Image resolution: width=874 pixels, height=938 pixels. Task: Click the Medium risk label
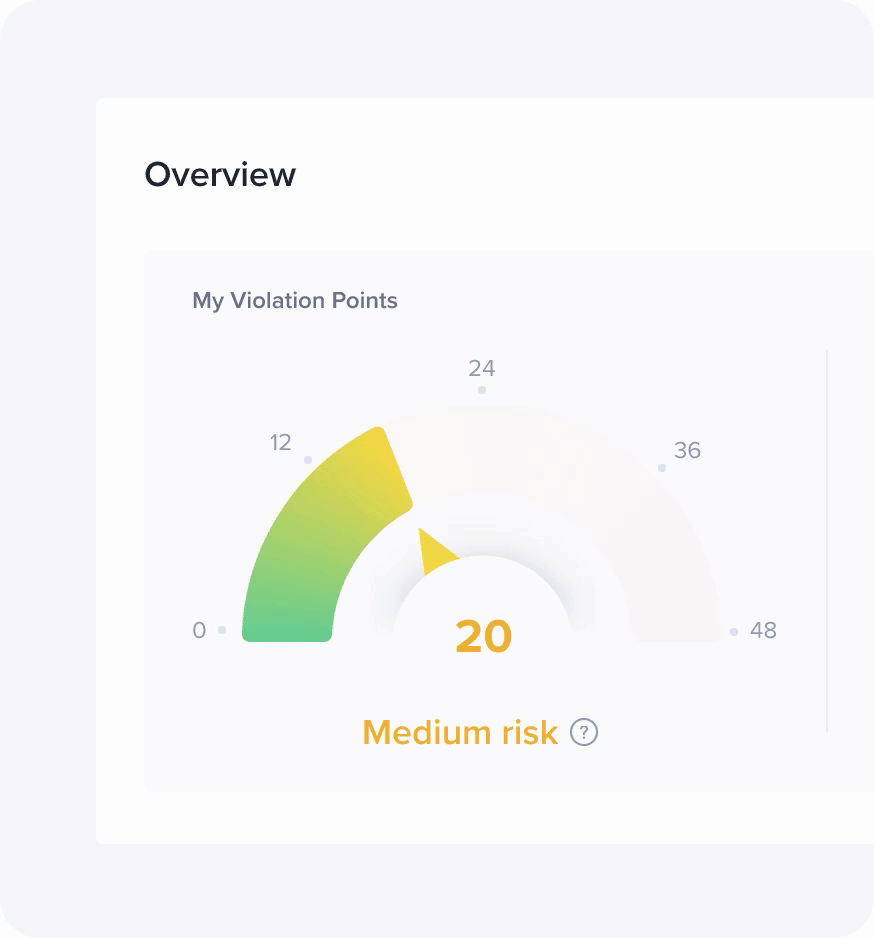coord(459,733)
